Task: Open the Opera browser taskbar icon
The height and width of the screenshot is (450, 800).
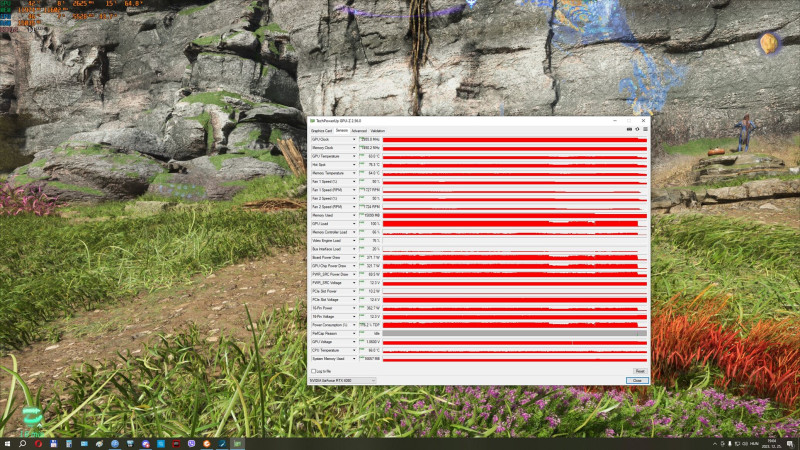Action: point(38,444)
